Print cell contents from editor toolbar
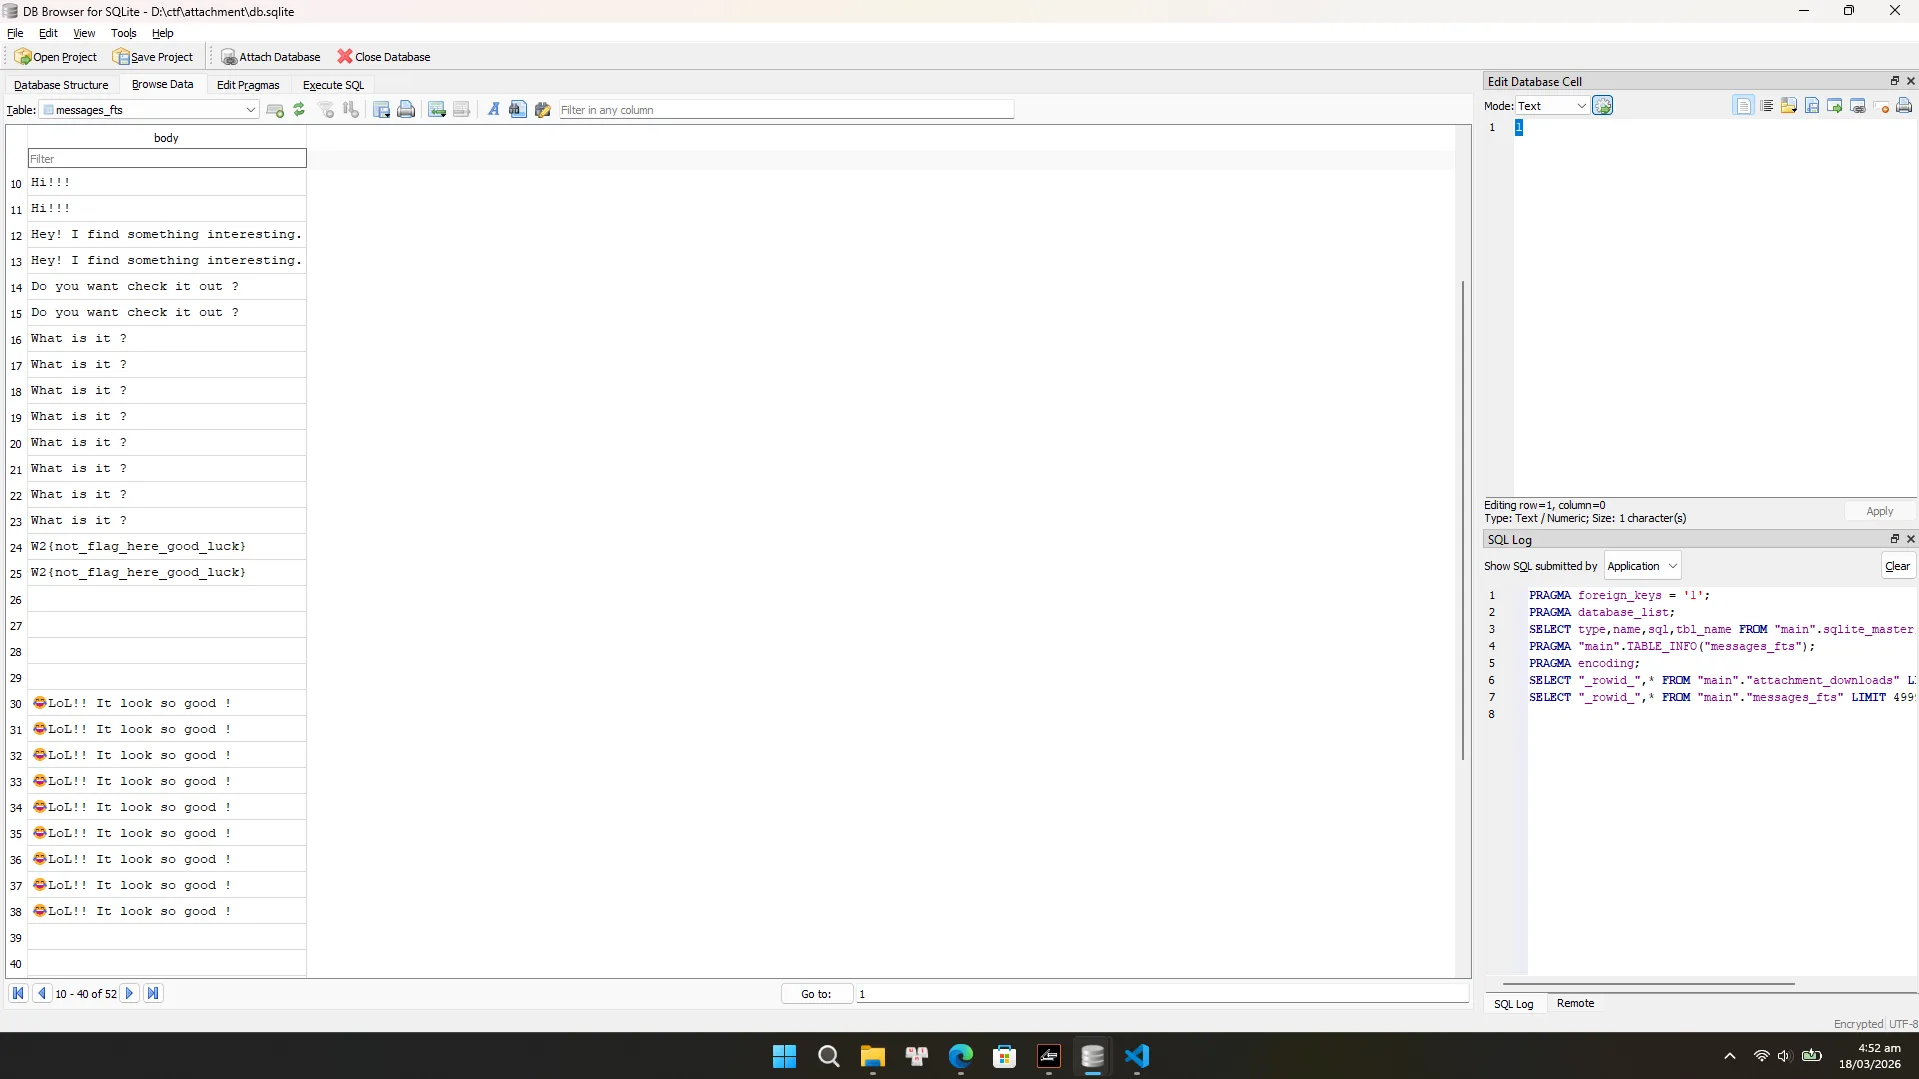This screenshot has width=1919, height=1079. (x=1904, y=106)
